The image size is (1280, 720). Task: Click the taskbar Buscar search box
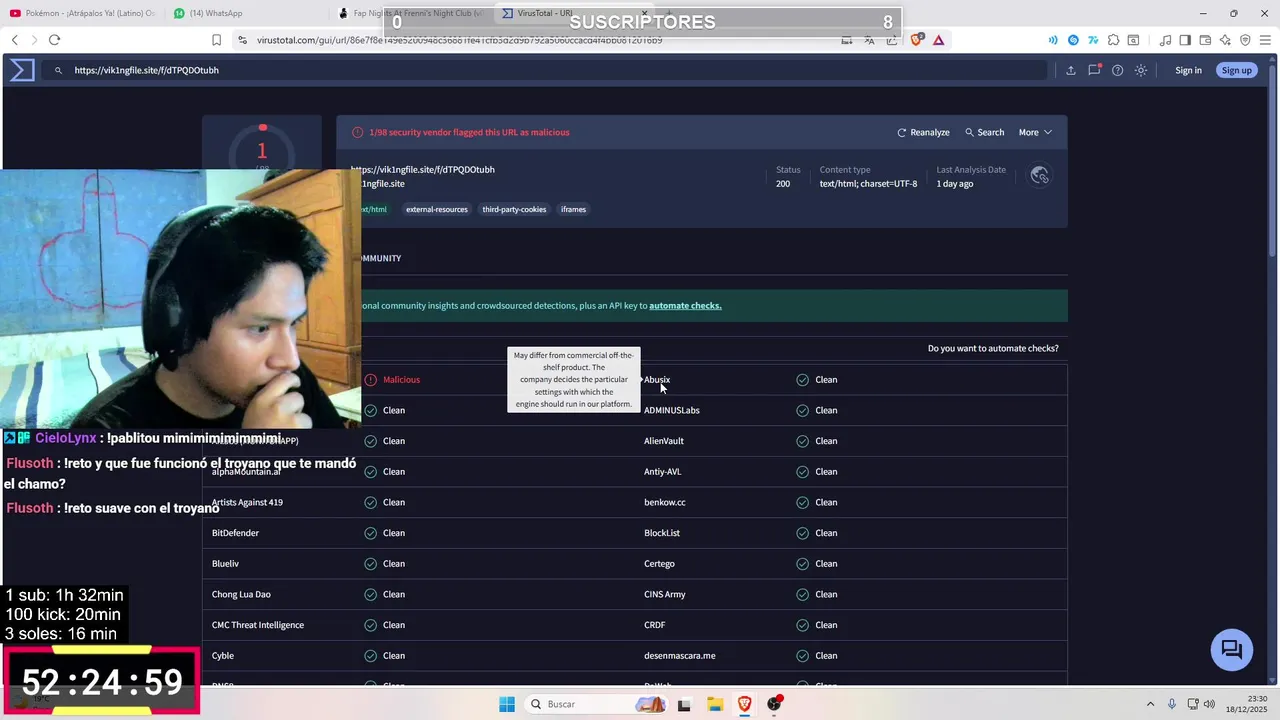click(x=595, y=704)
